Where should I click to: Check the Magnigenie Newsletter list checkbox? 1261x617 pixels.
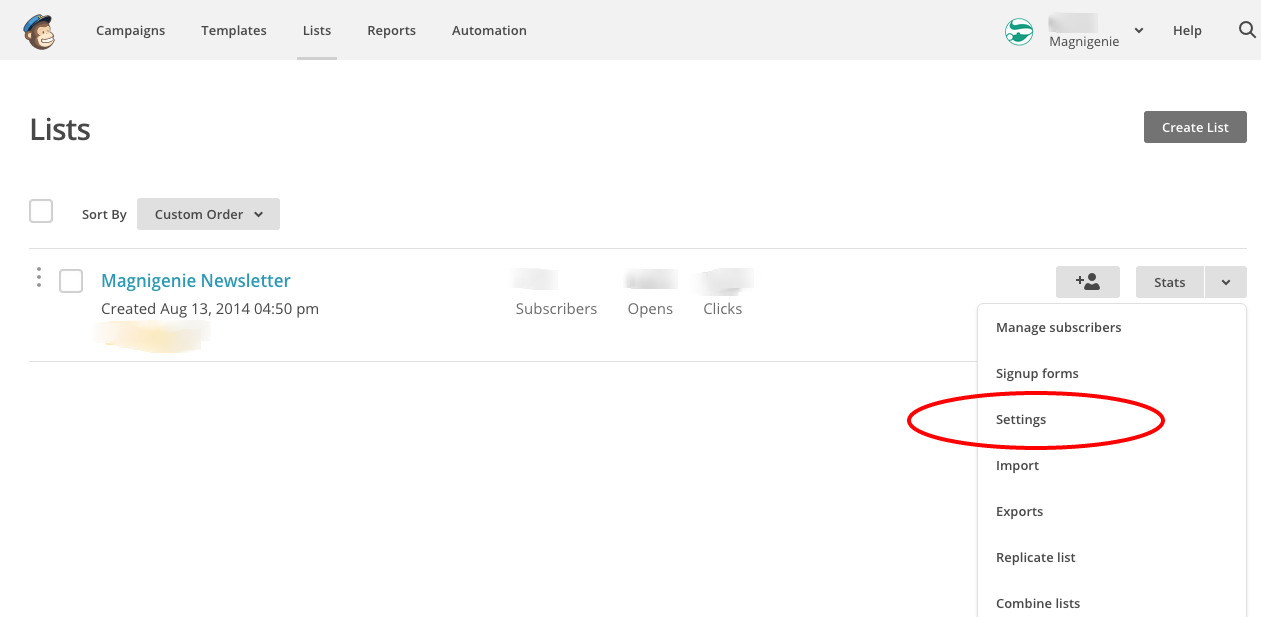71,281
